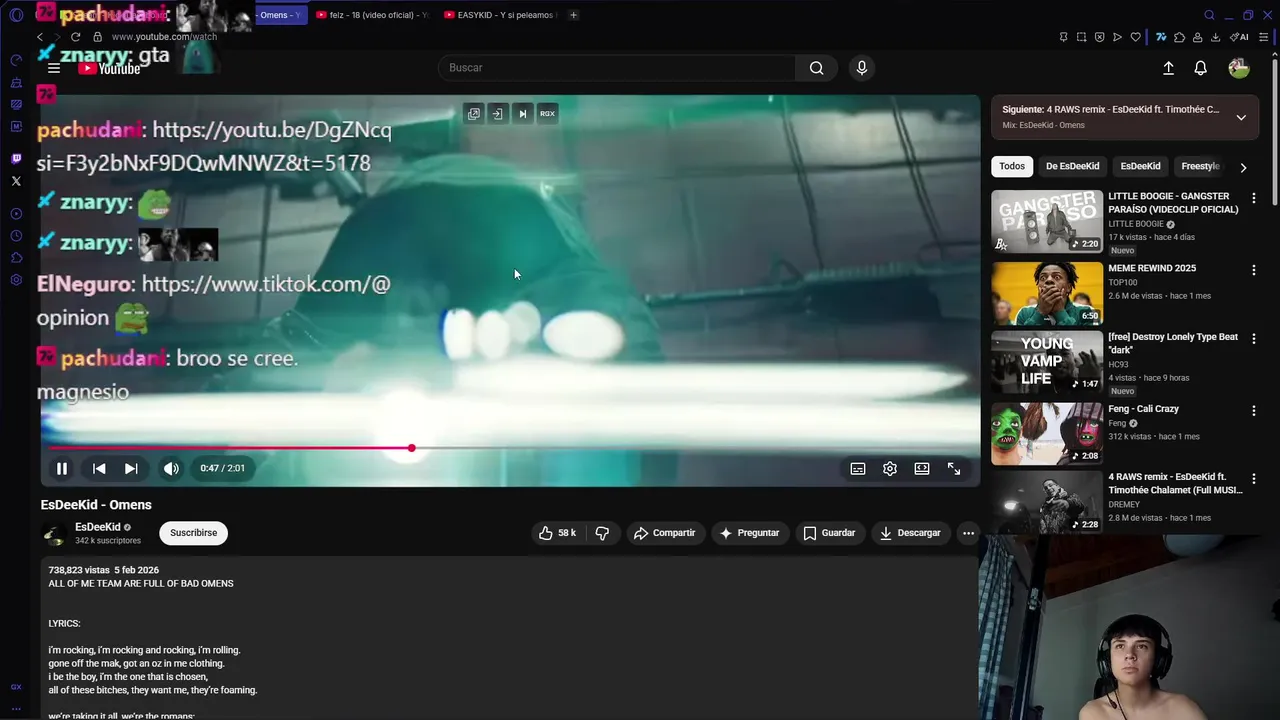This screenshot has width=1280, height=720.
Task: Open video player settings gear
Action: click(x=890, y=468)
